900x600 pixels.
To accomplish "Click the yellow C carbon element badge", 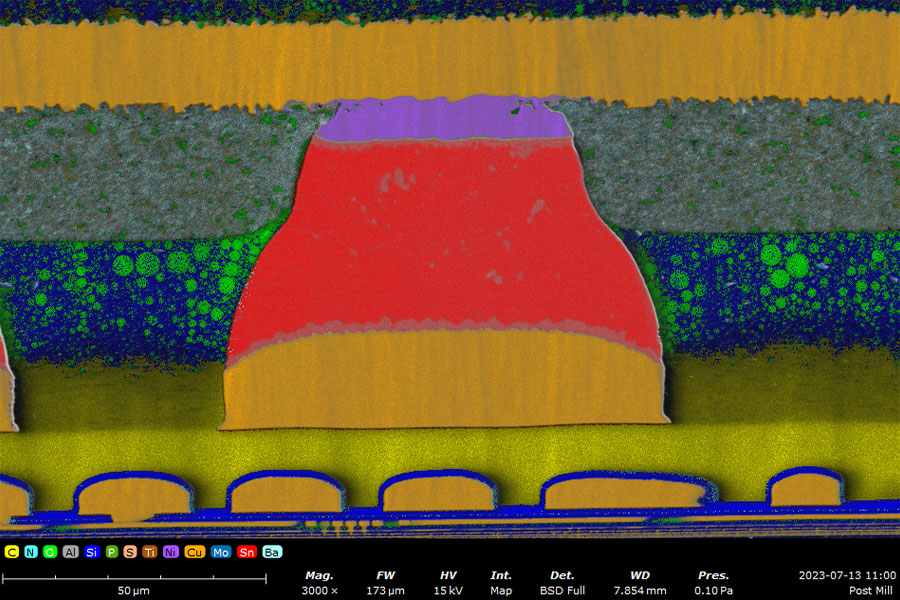I will [12, 552].
